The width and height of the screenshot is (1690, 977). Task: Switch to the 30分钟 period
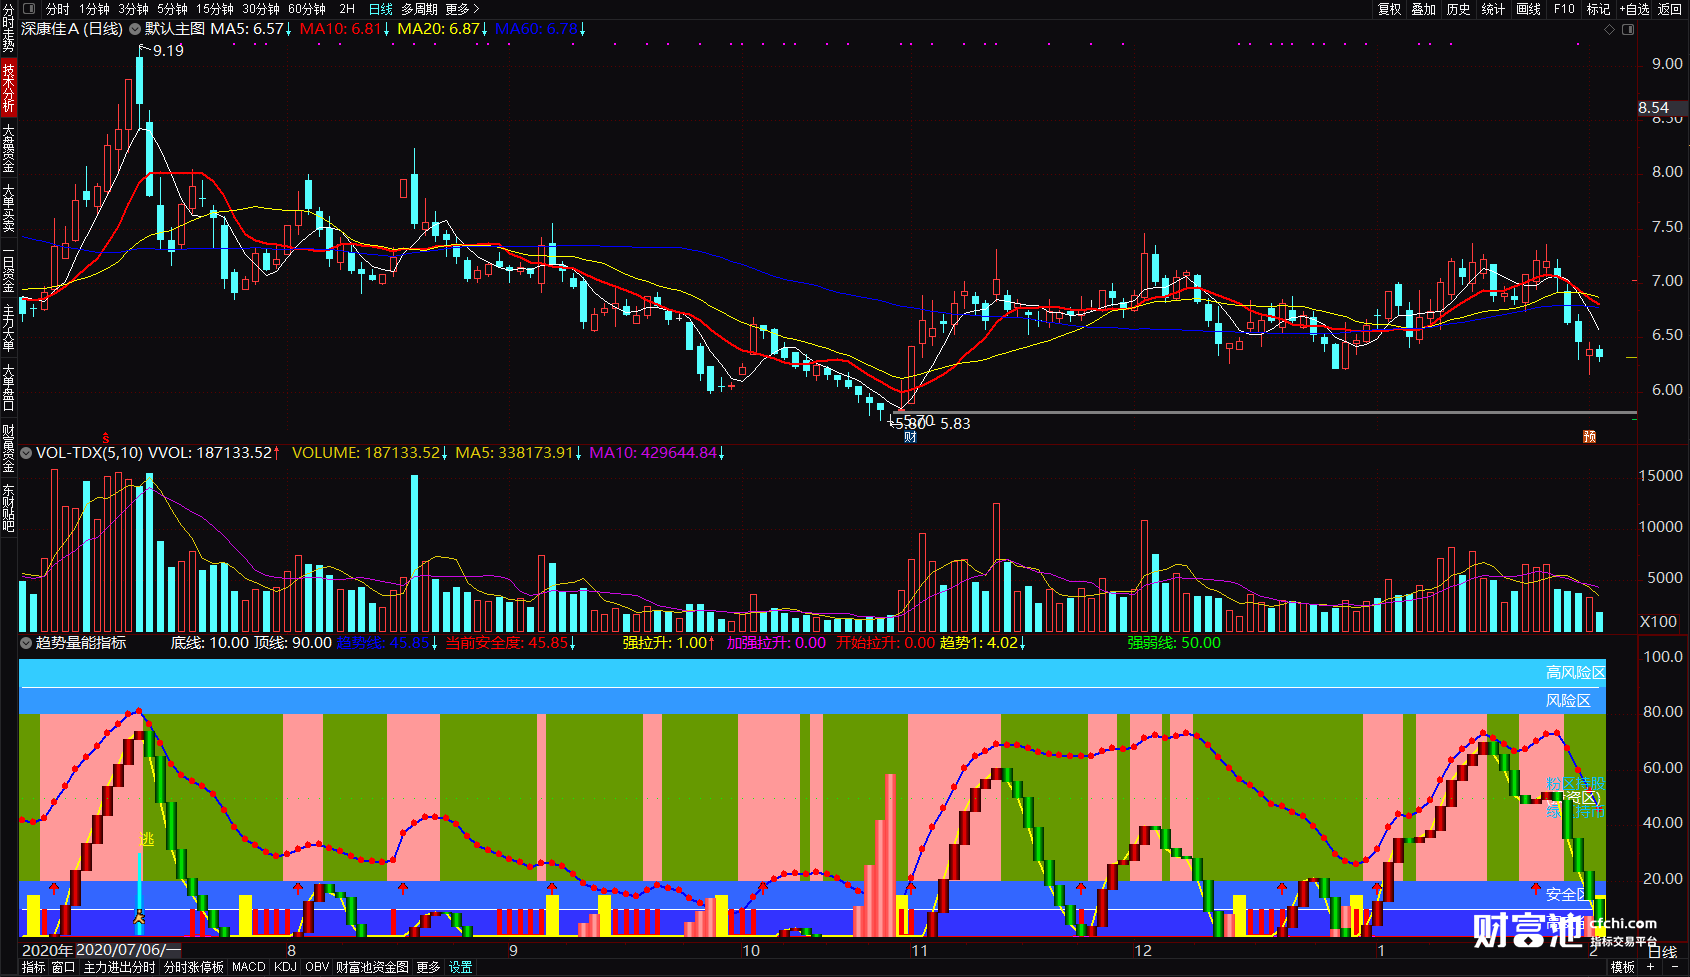coord(261,9)
